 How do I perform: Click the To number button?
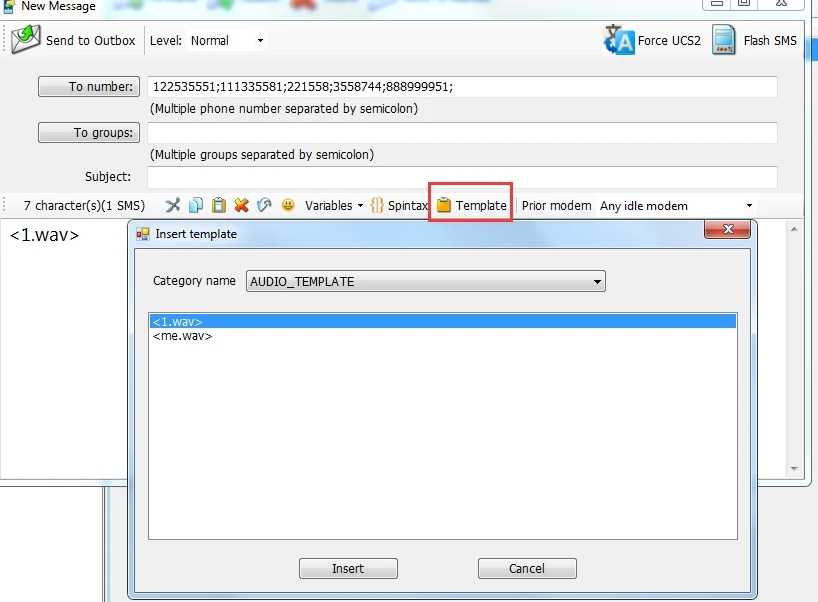[x=89, y=87]
